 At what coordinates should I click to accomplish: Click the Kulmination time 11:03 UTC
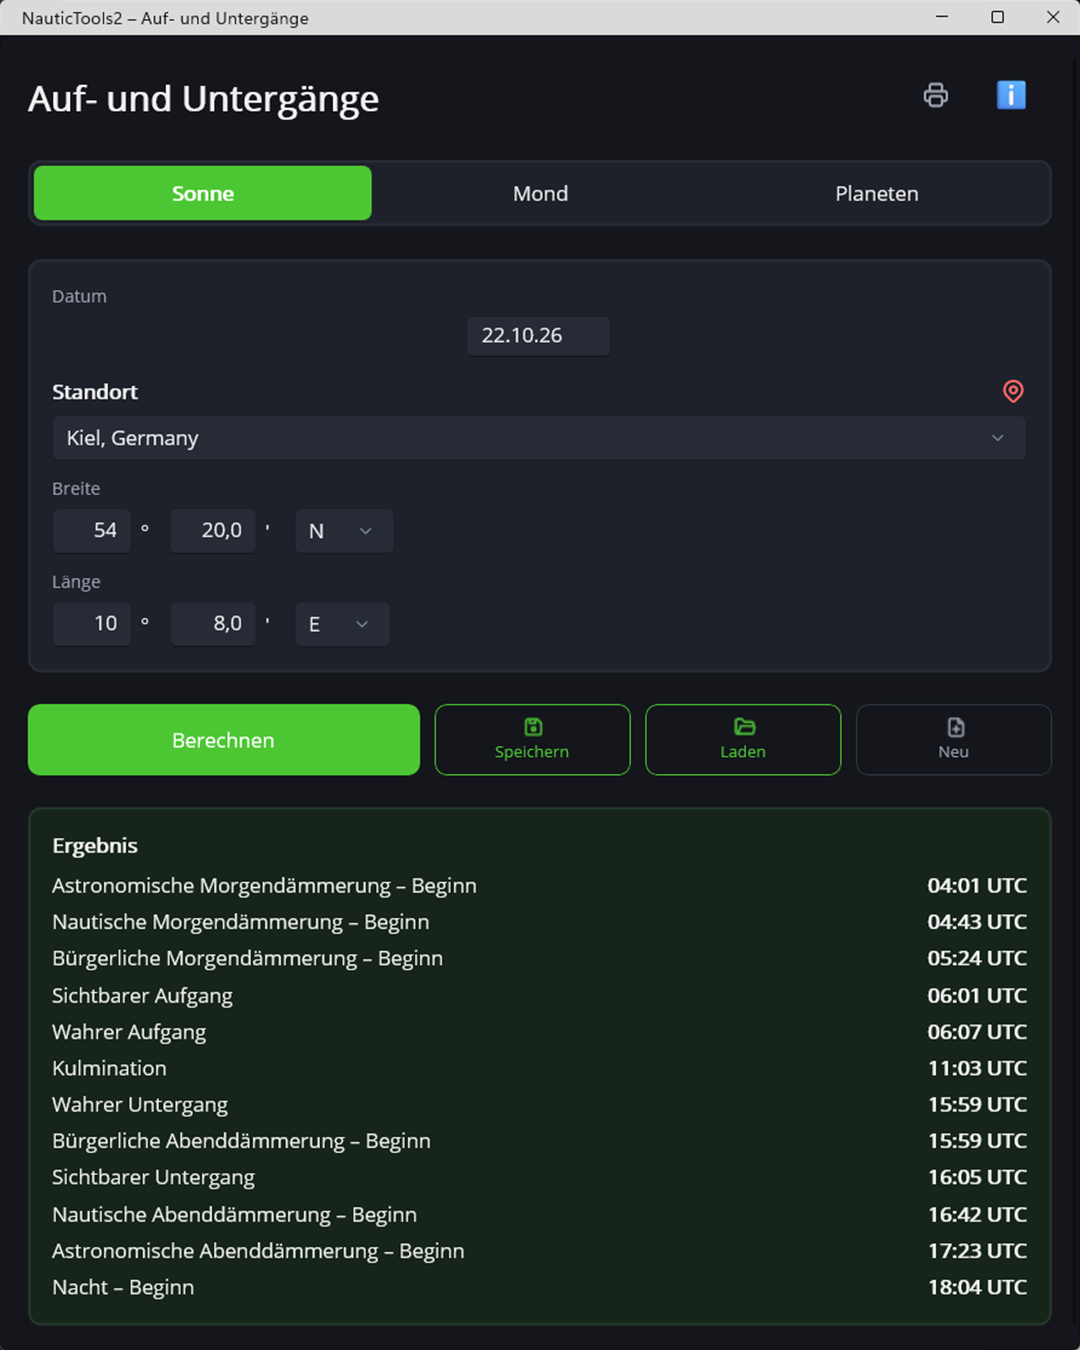coord(977,1068)
